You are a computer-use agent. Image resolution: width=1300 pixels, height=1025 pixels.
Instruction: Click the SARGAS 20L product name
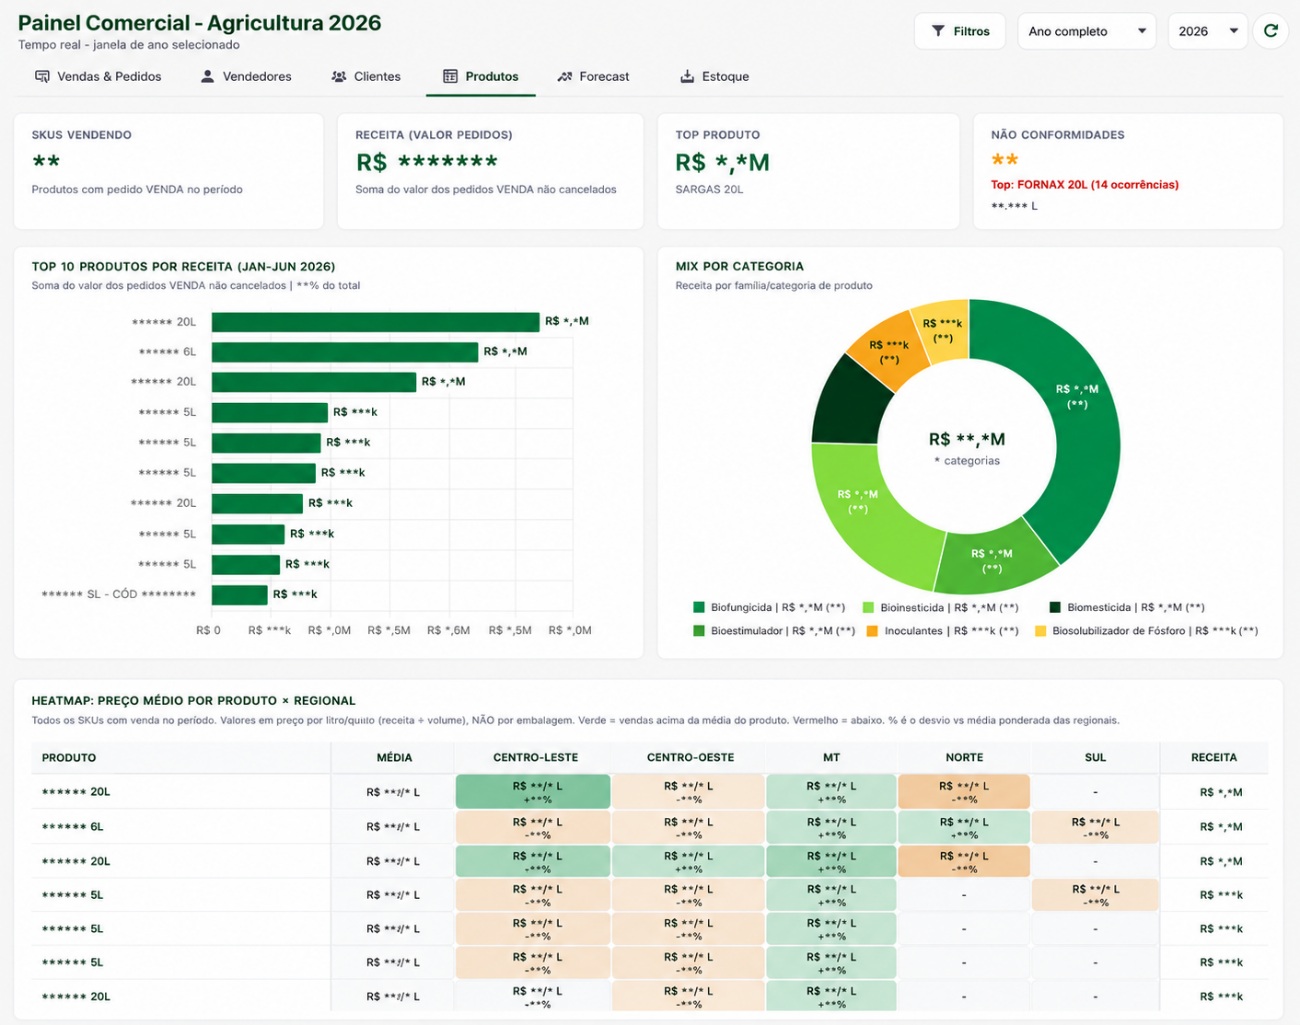(x=709, y=189)
